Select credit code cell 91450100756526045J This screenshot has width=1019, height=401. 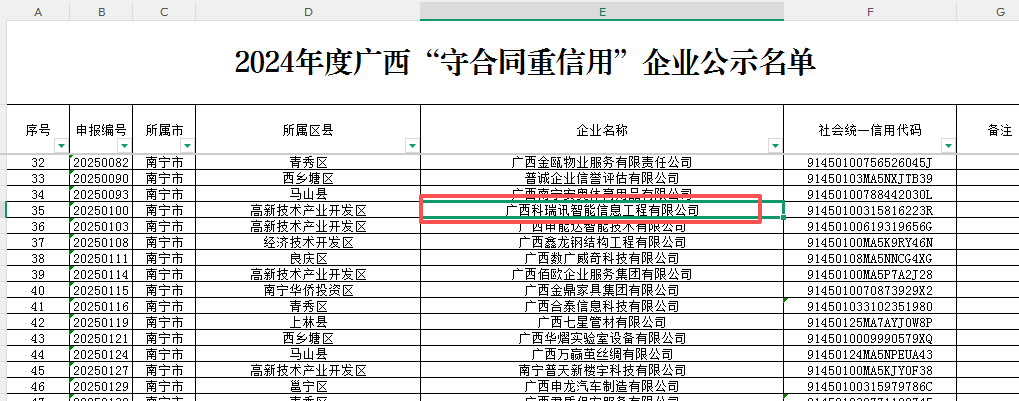point(869,162)
